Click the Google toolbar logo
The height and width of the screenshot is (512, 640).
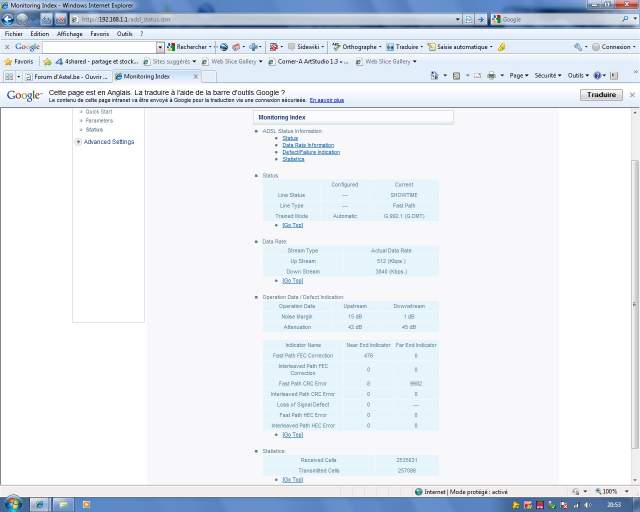[x=27, y=47]
